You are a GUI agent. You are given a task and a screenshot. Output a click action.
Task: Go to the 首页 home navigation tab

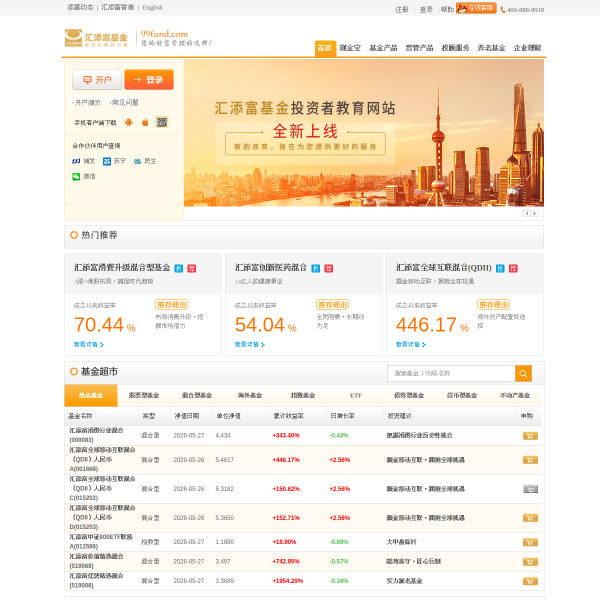tap(325, 48)
